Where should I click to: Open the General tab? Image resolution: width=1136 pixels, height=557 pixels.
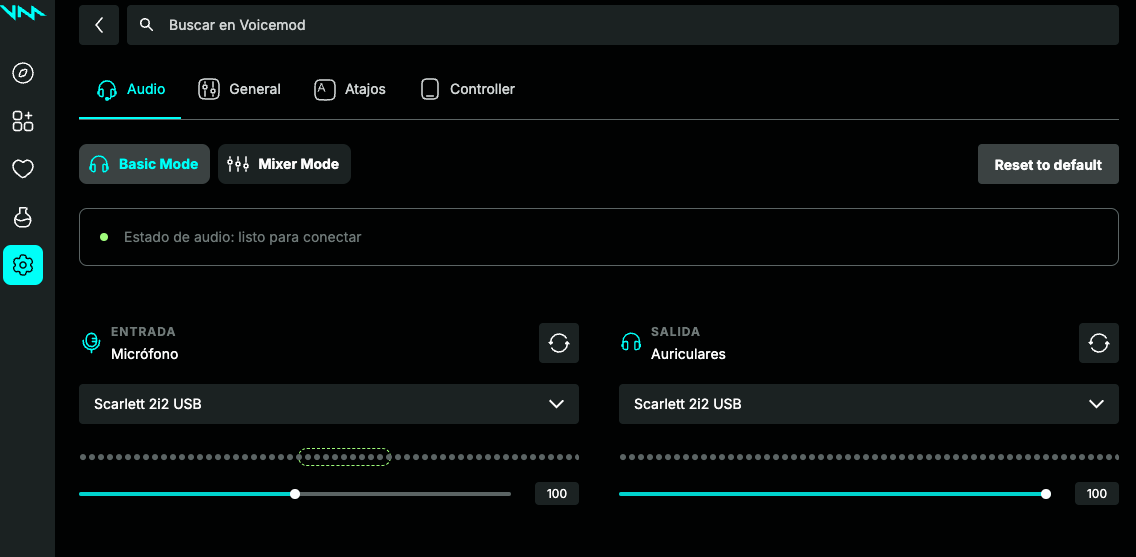239,89
